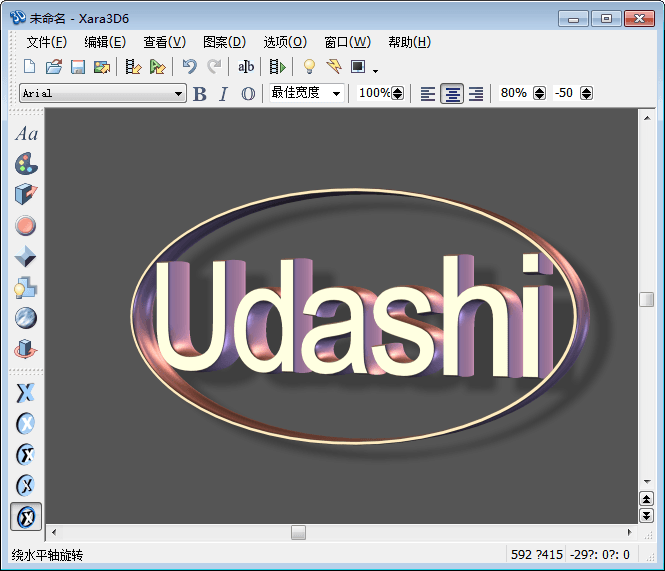Screen dimensions: 665x571
Task: Expand the display options dropdown arrow
Action: (x=375, y=70)
